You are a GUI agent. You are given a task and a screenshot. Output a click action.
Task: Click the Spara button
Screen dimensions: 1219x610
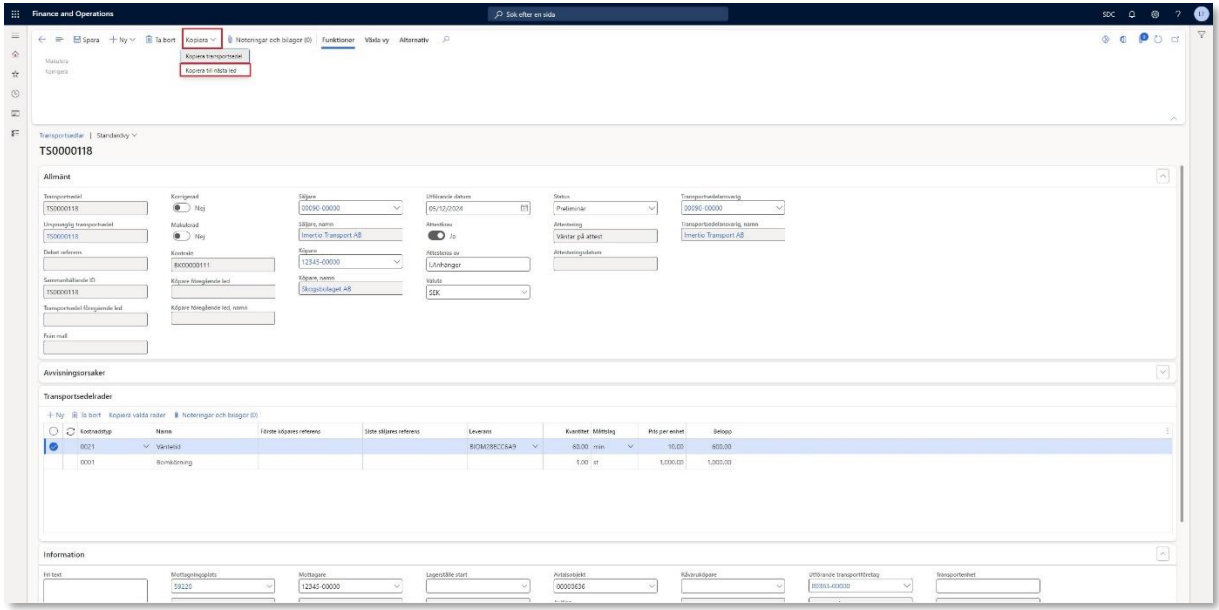pos(84,39)
